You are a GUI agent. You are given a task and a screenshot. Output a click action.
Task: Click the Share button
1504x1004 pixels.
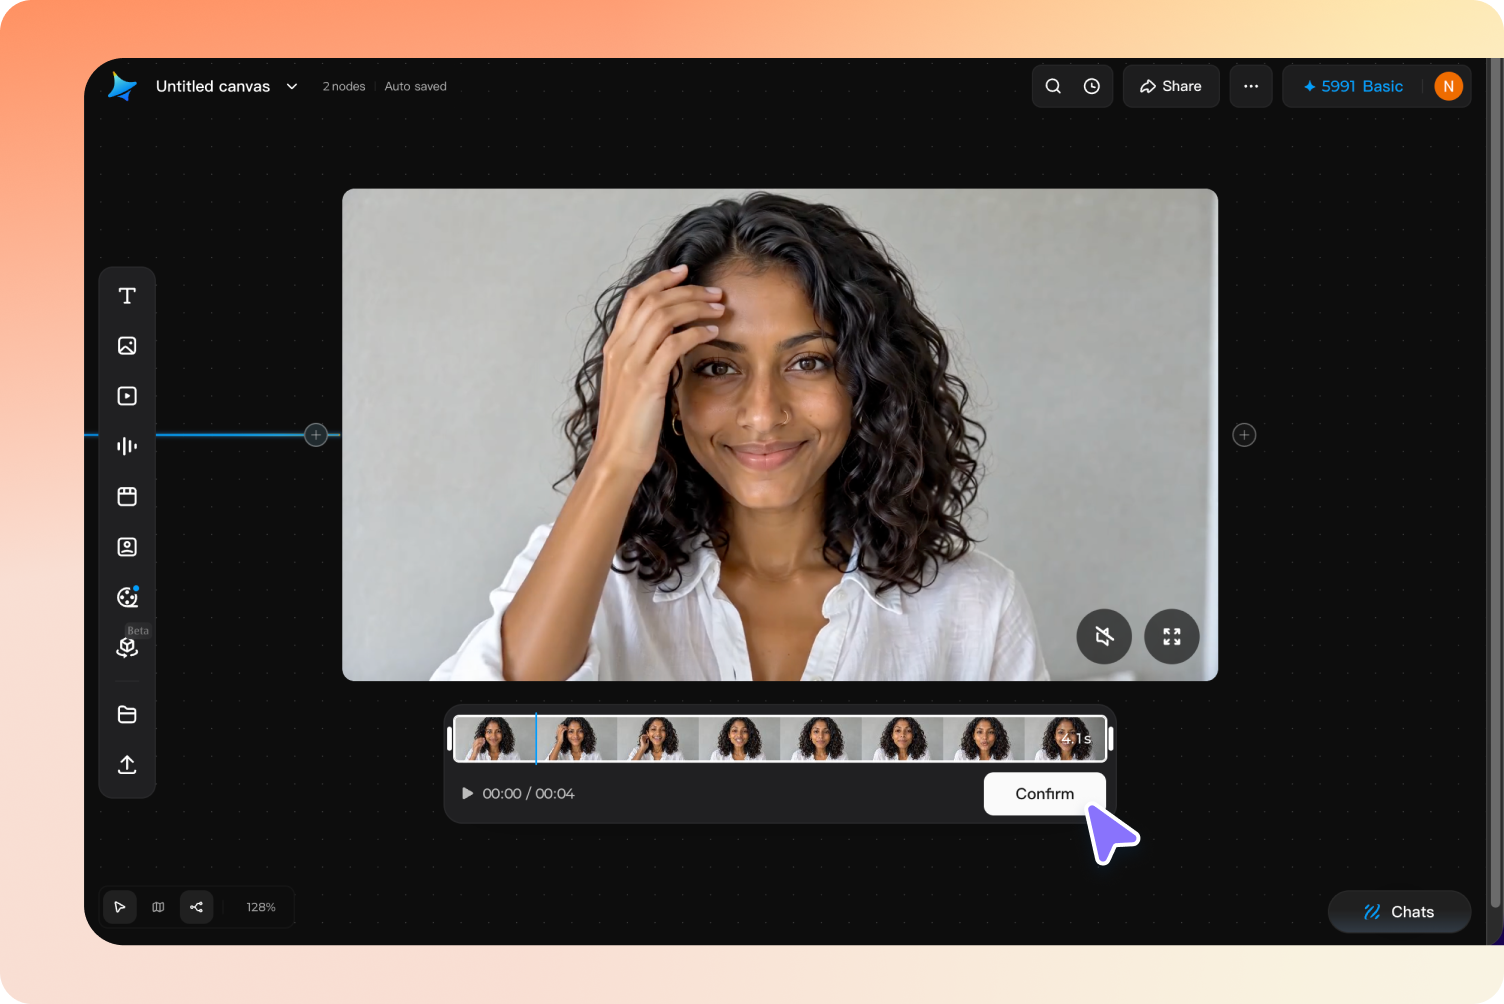point(1171,86)
